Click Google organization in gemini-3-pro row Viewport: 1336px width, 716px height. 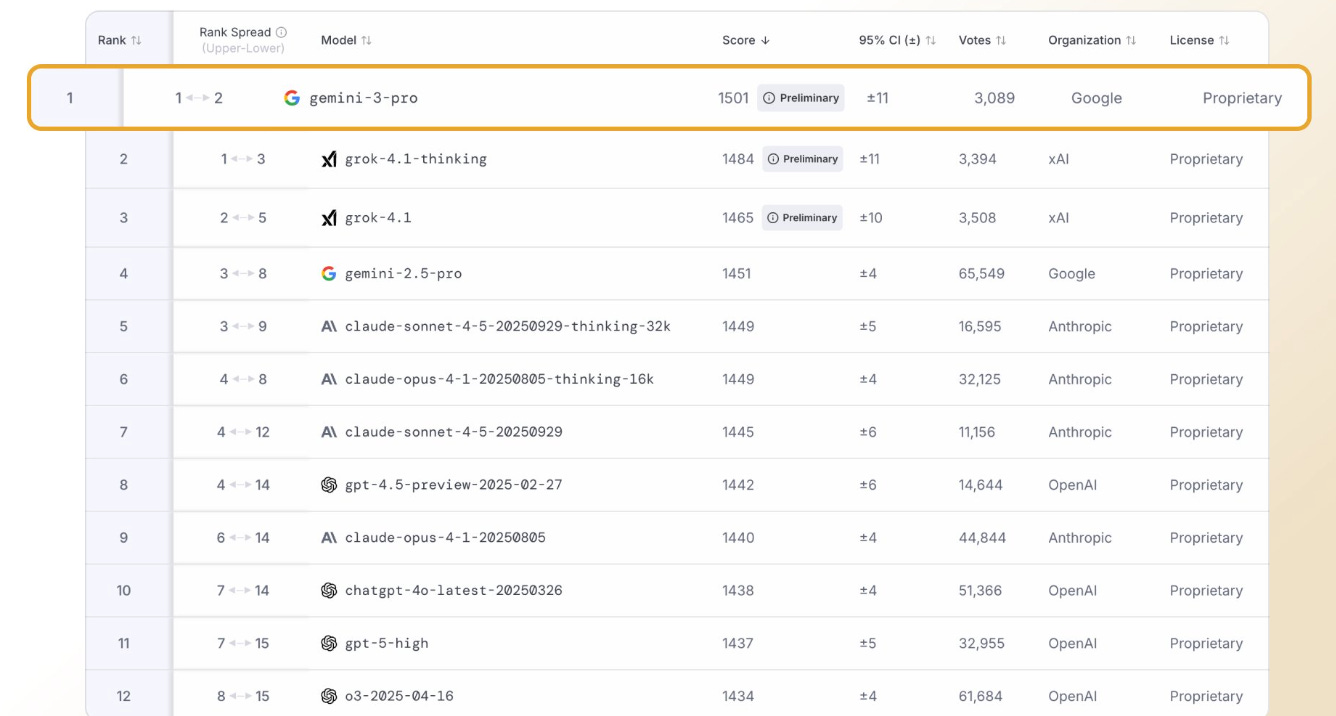point(1096,98)
